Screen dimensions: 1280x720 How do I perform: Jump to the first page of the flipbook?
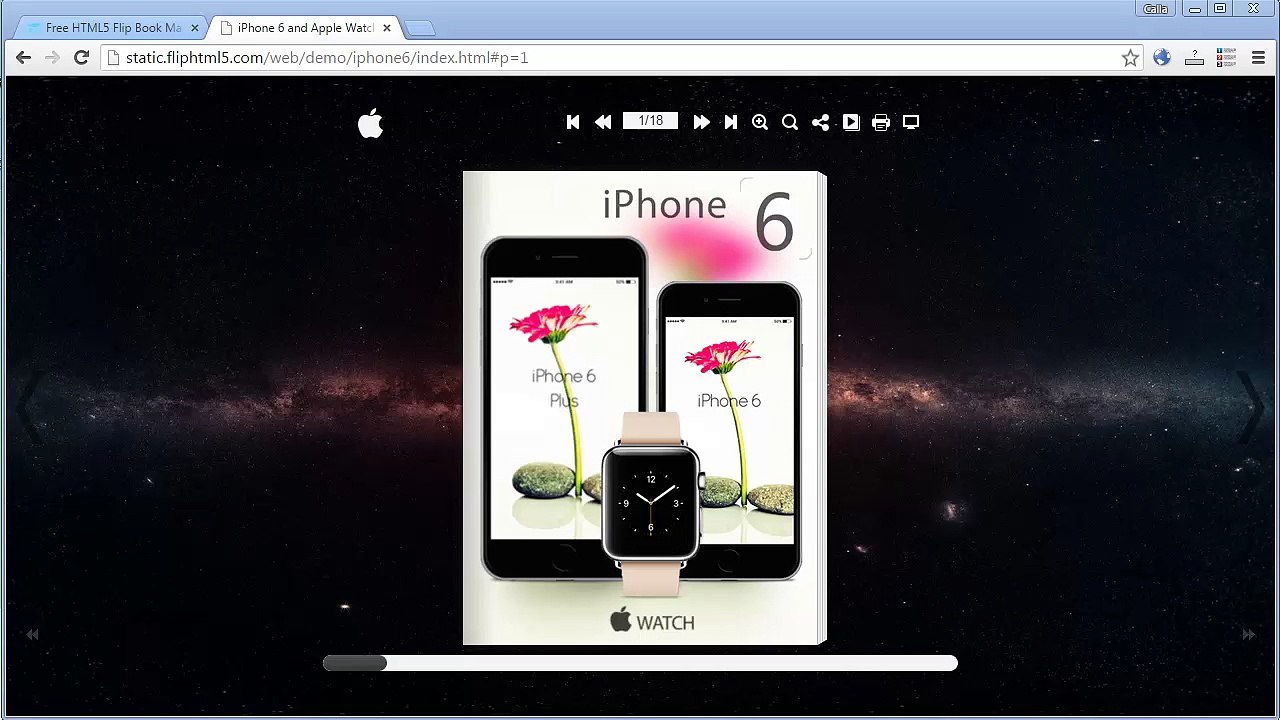[573, 122]
